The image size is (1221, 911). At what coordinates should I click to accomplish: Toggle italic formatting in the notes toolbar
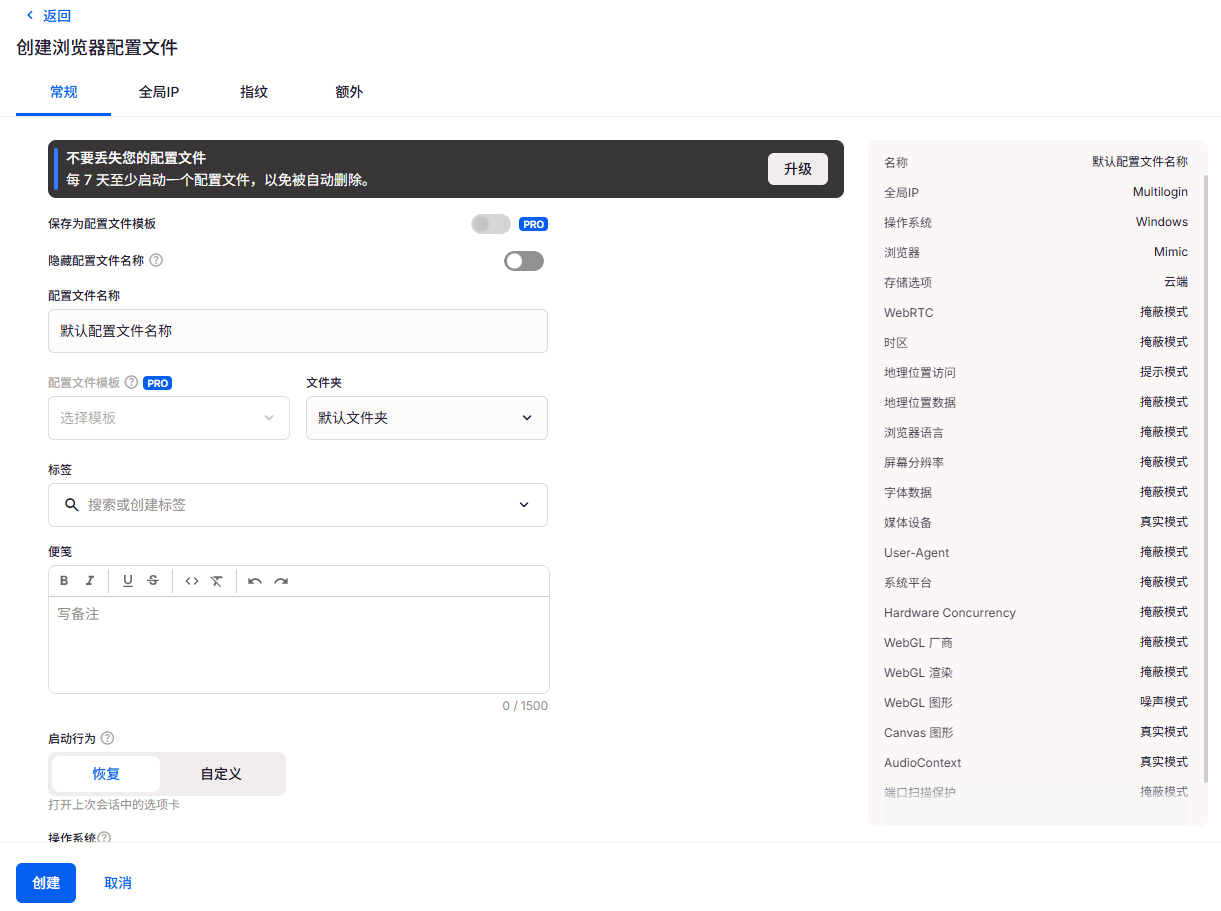point(90,581)
